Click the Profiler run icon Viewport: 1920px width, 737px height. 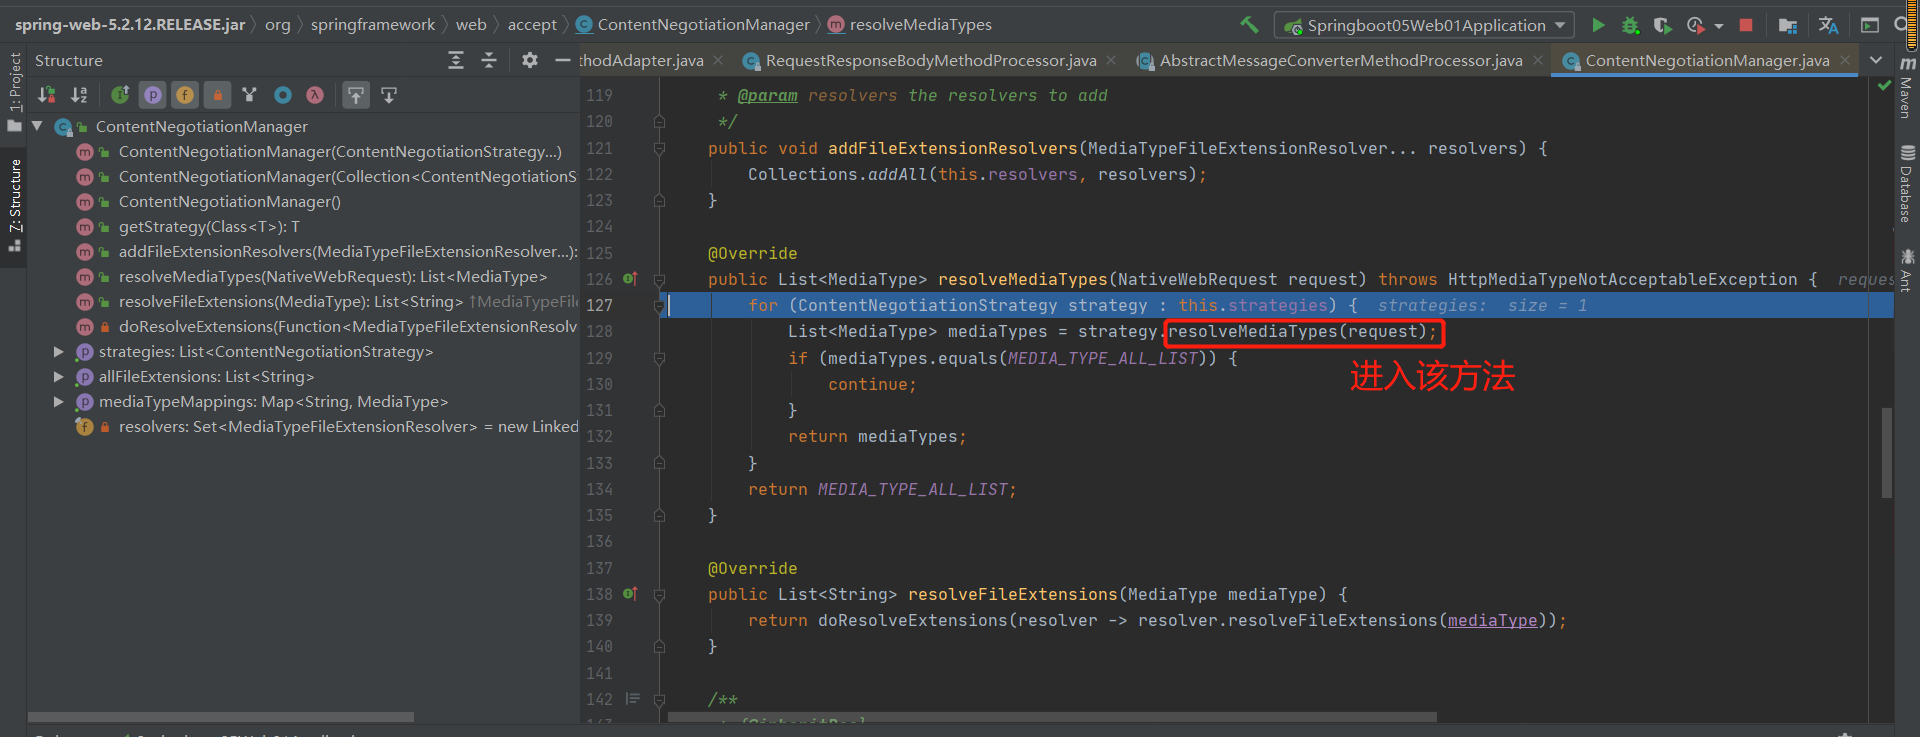pyautogui.click(x=1695, y=25)
